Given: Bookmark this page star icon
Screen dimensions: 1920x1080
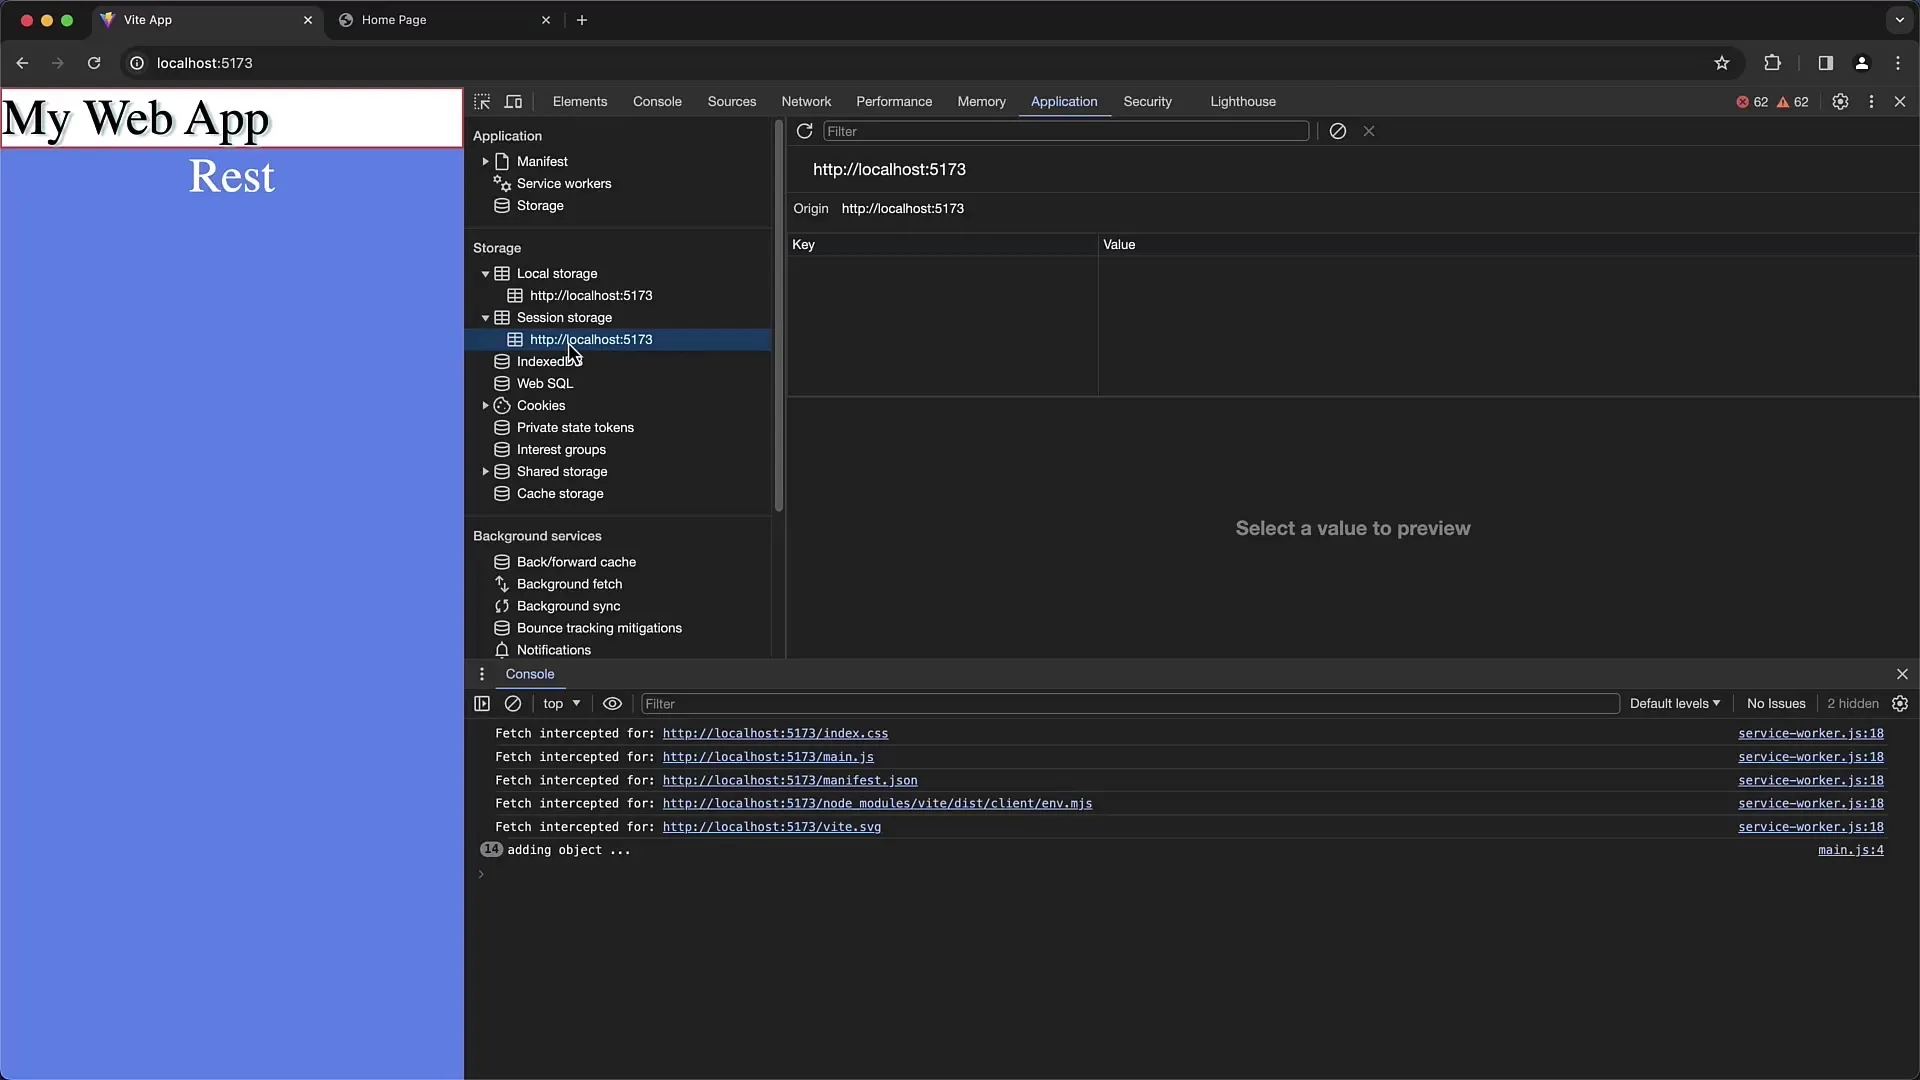Looking at the screenshot, I should 1722,63.
